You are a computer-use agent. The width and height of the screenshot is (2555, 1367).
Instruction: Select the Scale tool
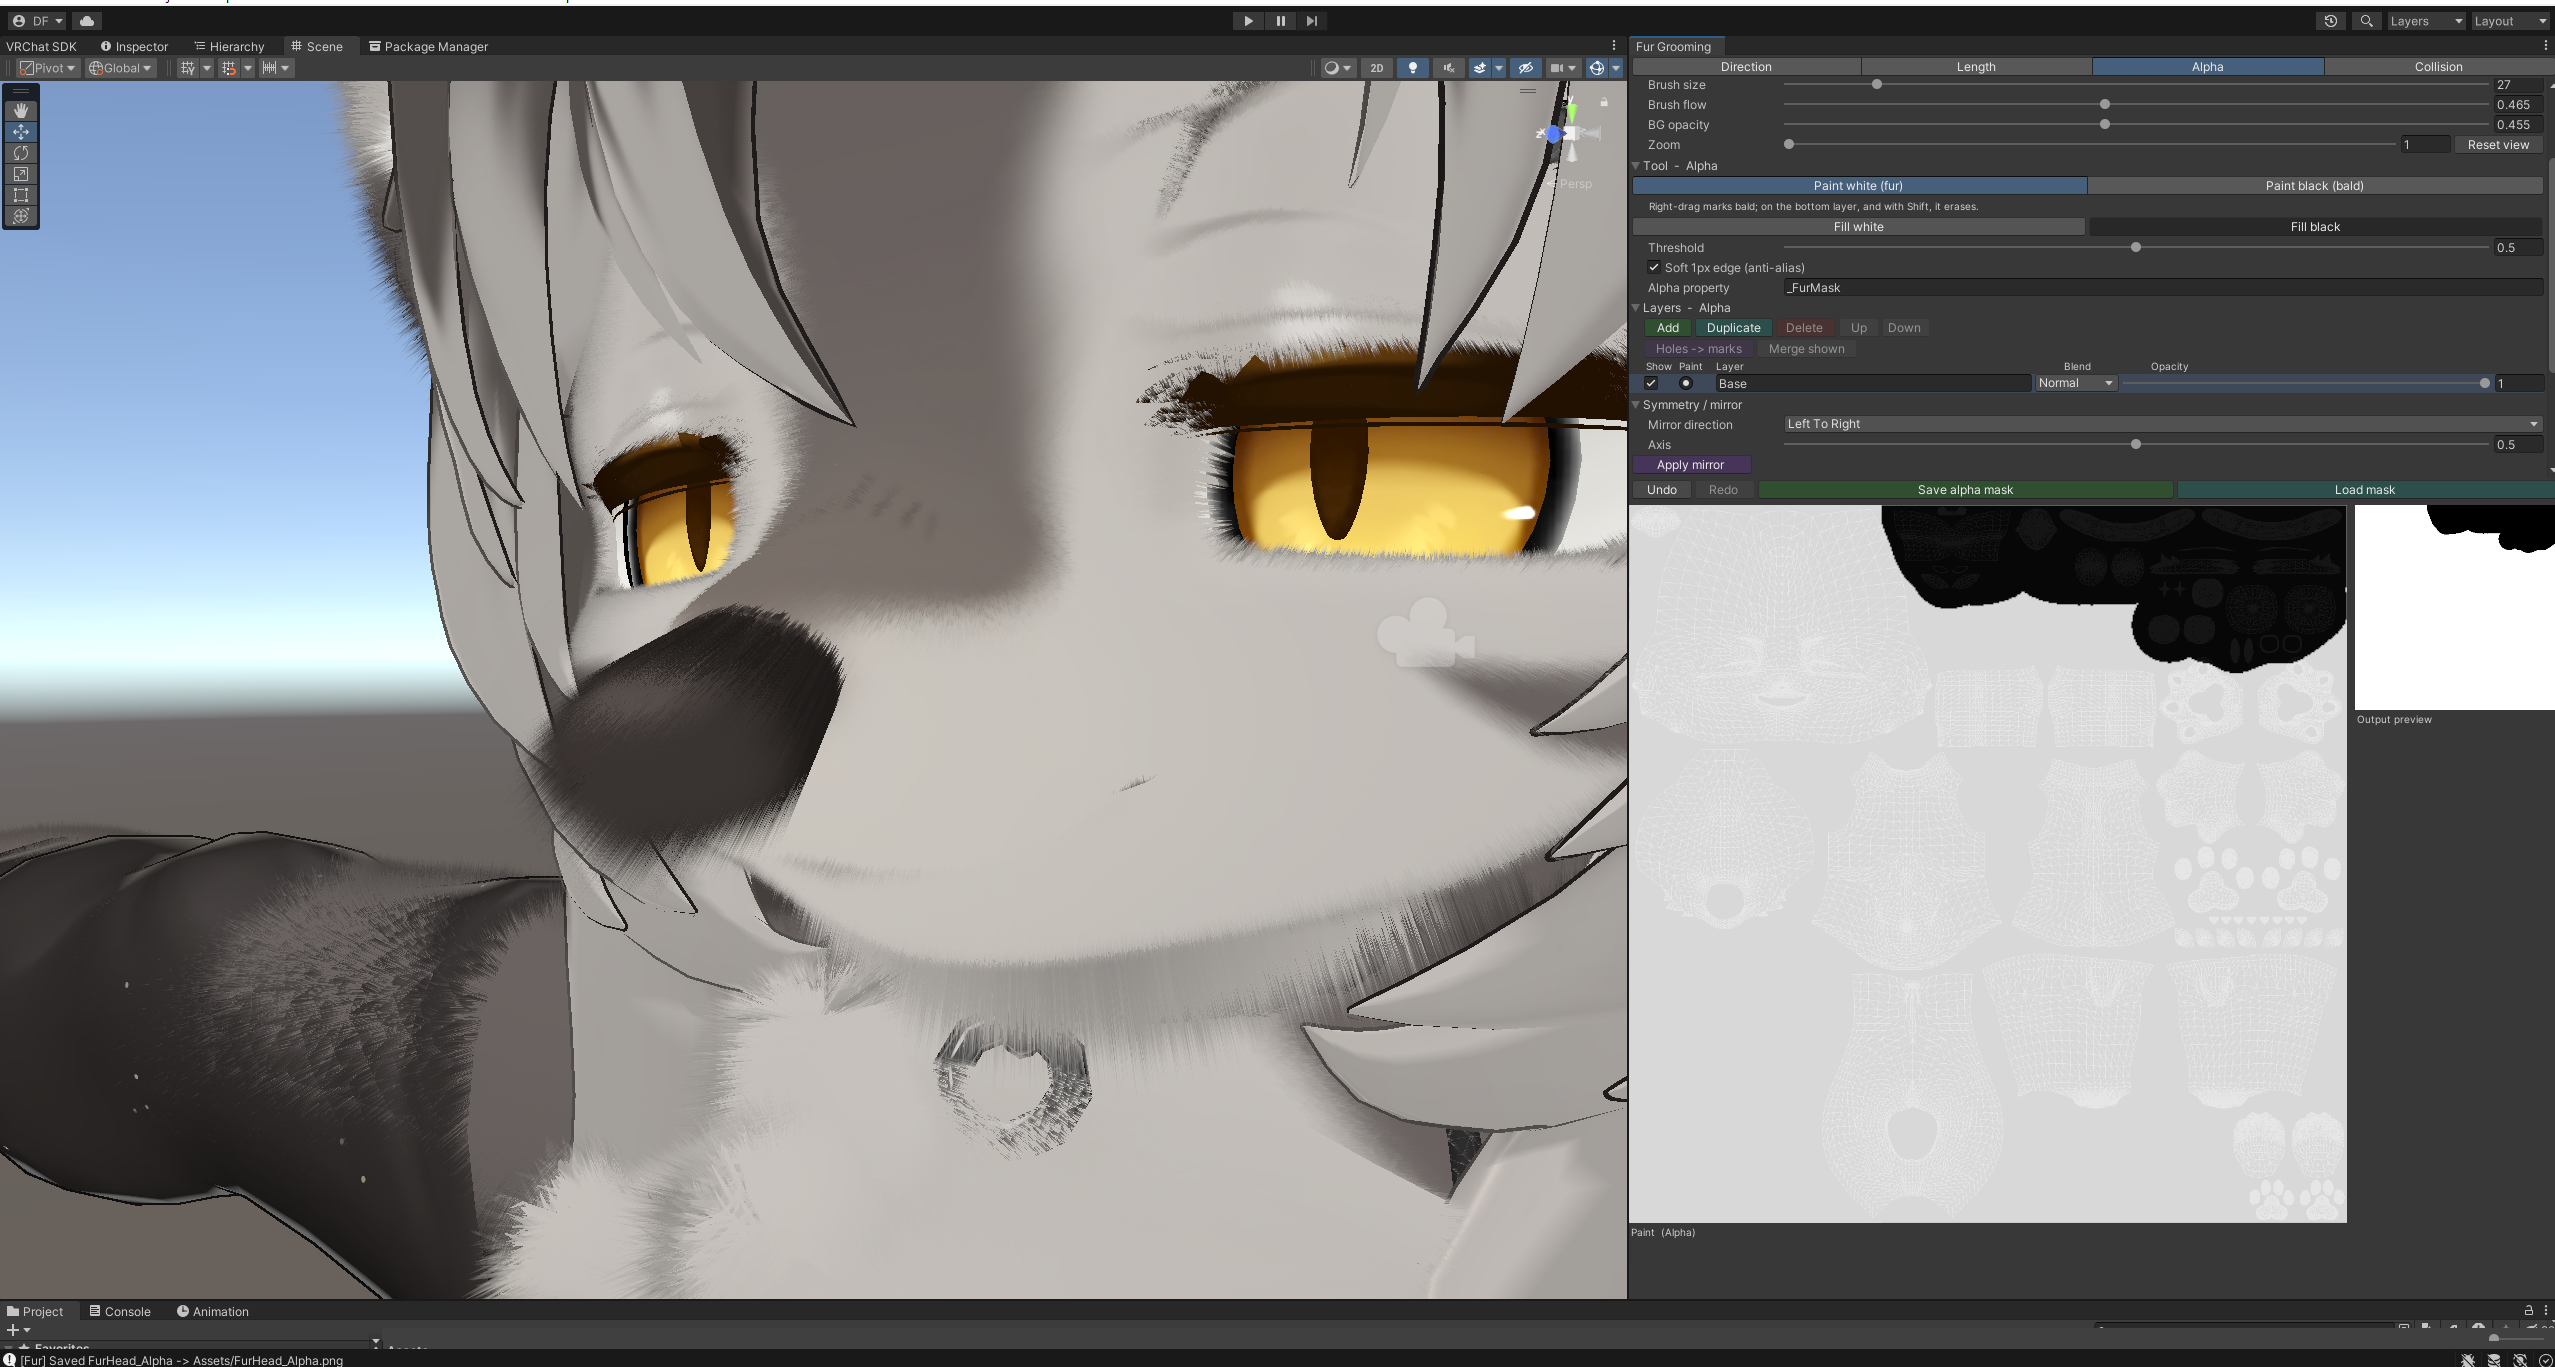(x=21, y=174)
